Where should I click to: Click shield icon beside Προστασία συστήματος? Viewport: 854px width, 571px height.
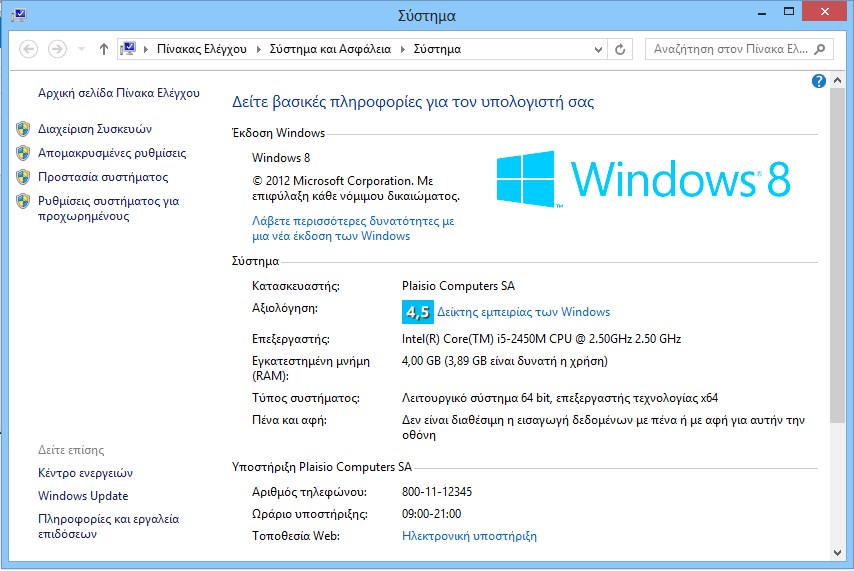23,177
